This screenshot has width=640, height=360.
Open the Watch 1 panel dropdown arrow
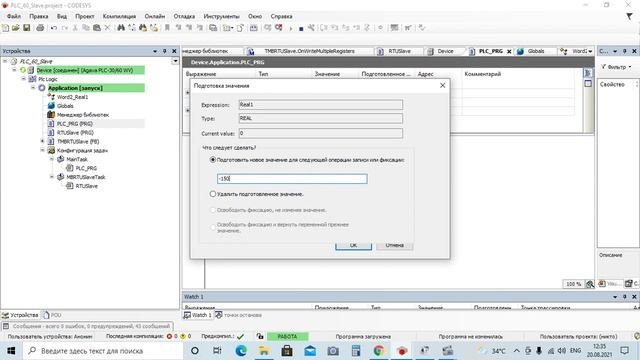click(615, 297)
